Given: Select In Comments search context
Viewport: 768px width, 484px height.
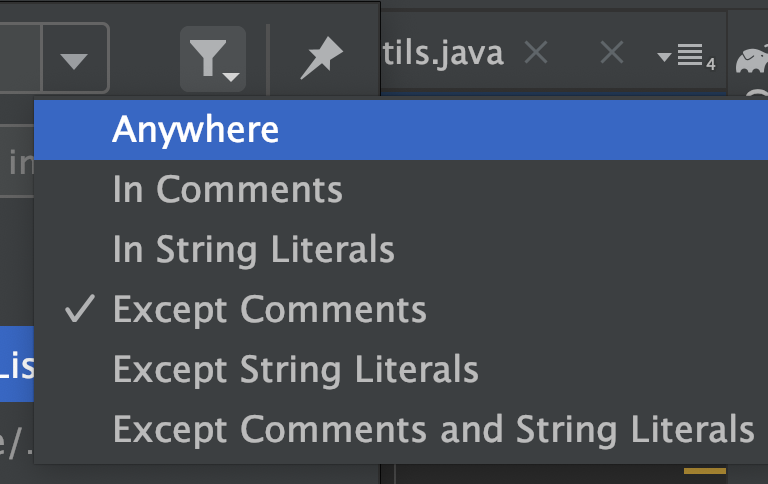Looking at the screenshot, I should [227, 189].
